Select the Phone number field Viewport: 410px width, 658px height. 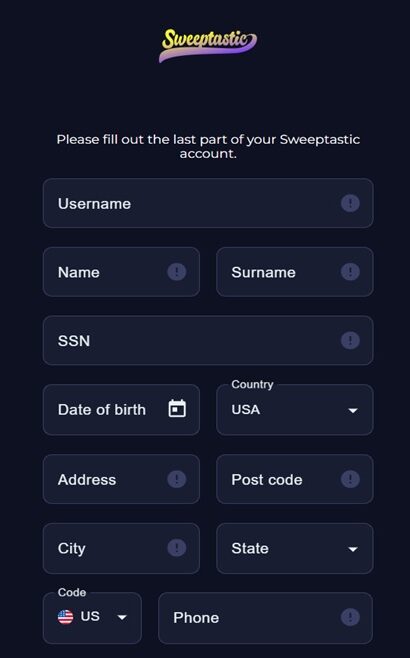[x=265, y=618]
